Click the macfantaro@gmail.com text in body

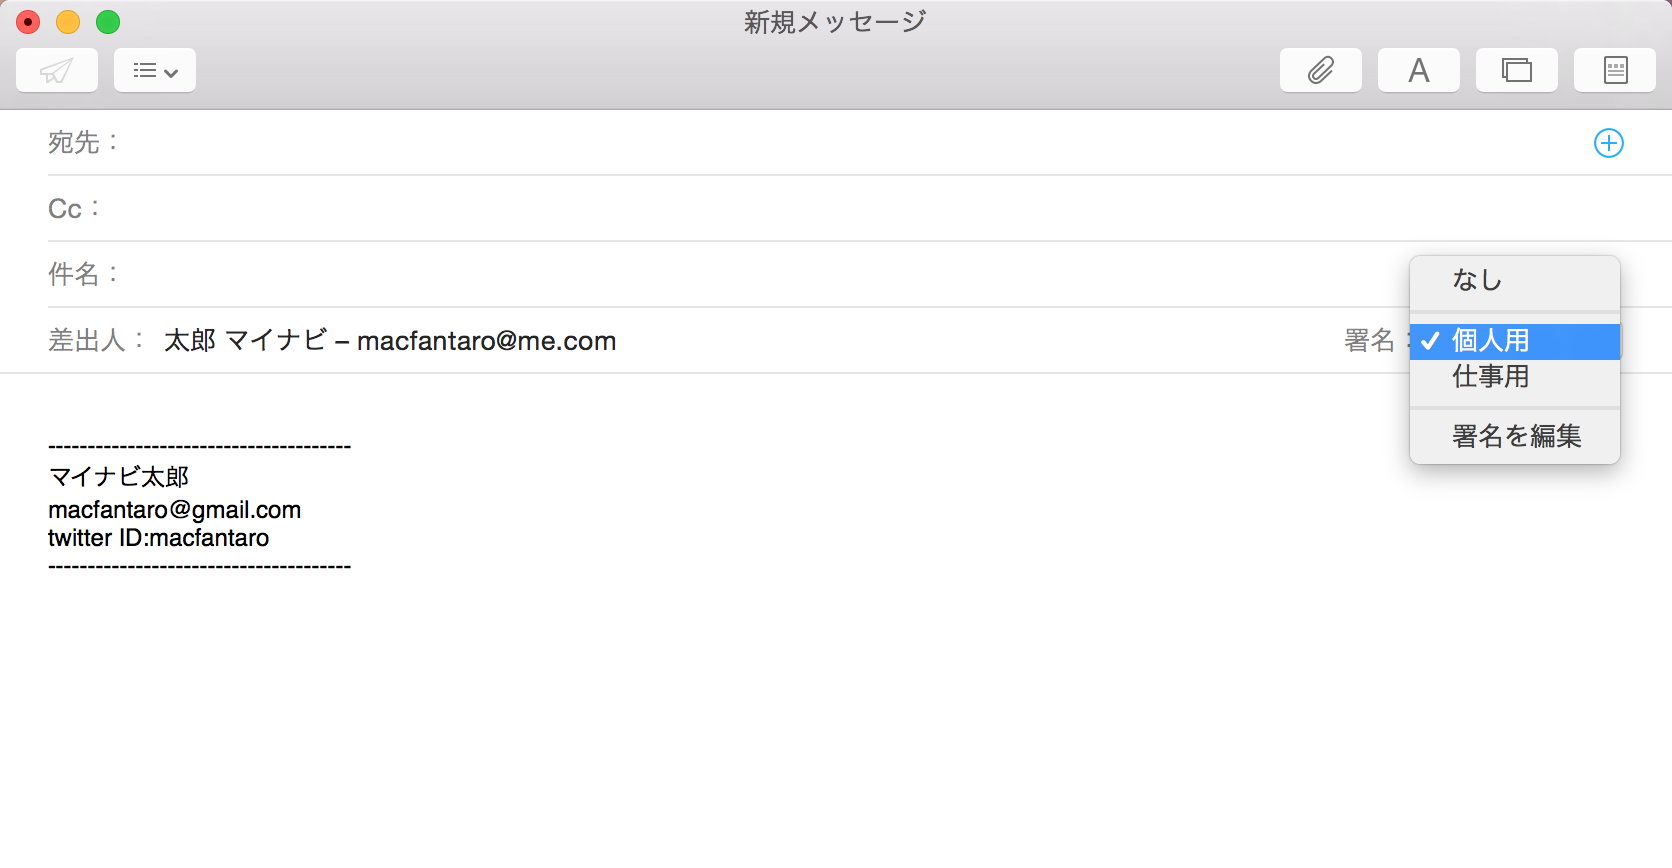tap(175, 510)
